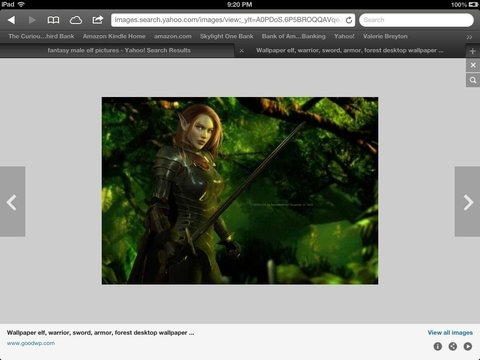The height and width of the screenshot is (360, 480).
Task: Tap the magnifier search icon
Action: 473,80
